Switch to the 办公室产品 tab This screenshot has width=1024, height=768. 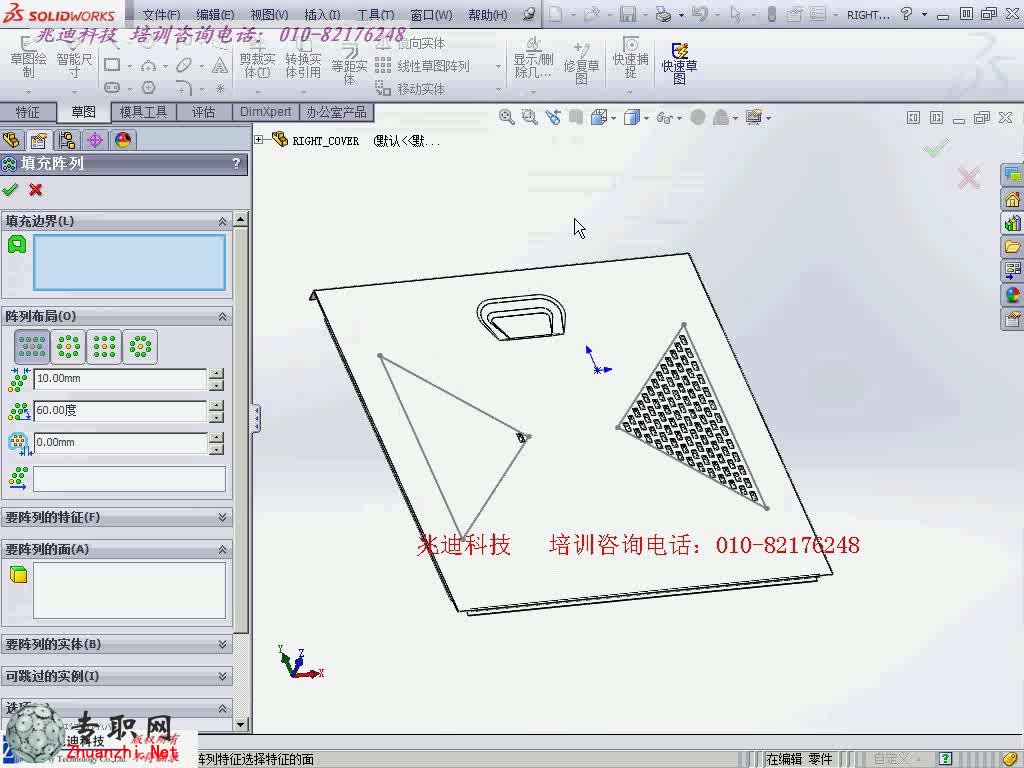click(x=336, y=112)
